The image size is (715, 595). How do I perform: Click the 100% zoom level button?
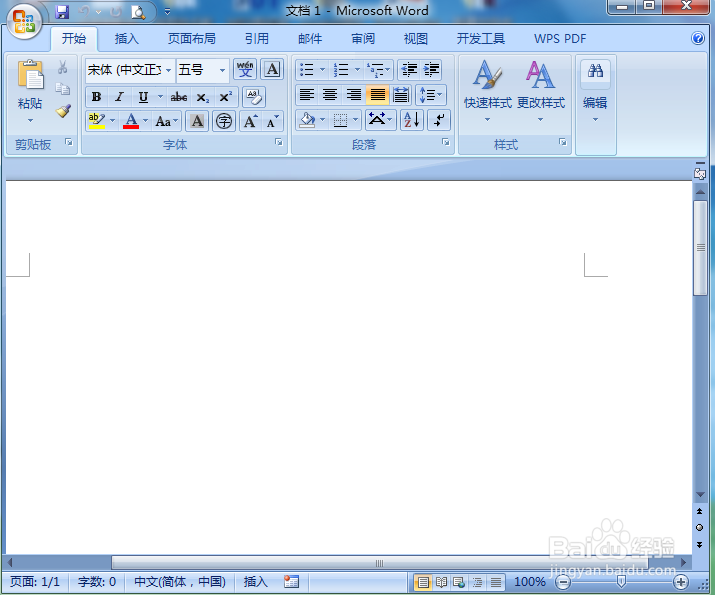coord(529,582)
